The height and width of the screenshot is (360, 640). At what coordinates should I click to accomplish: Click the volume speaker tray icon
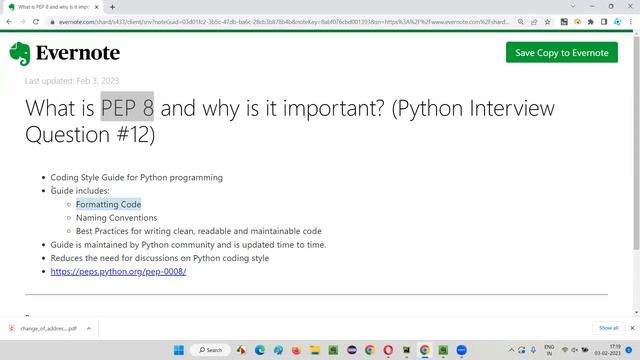click(575, 350)
